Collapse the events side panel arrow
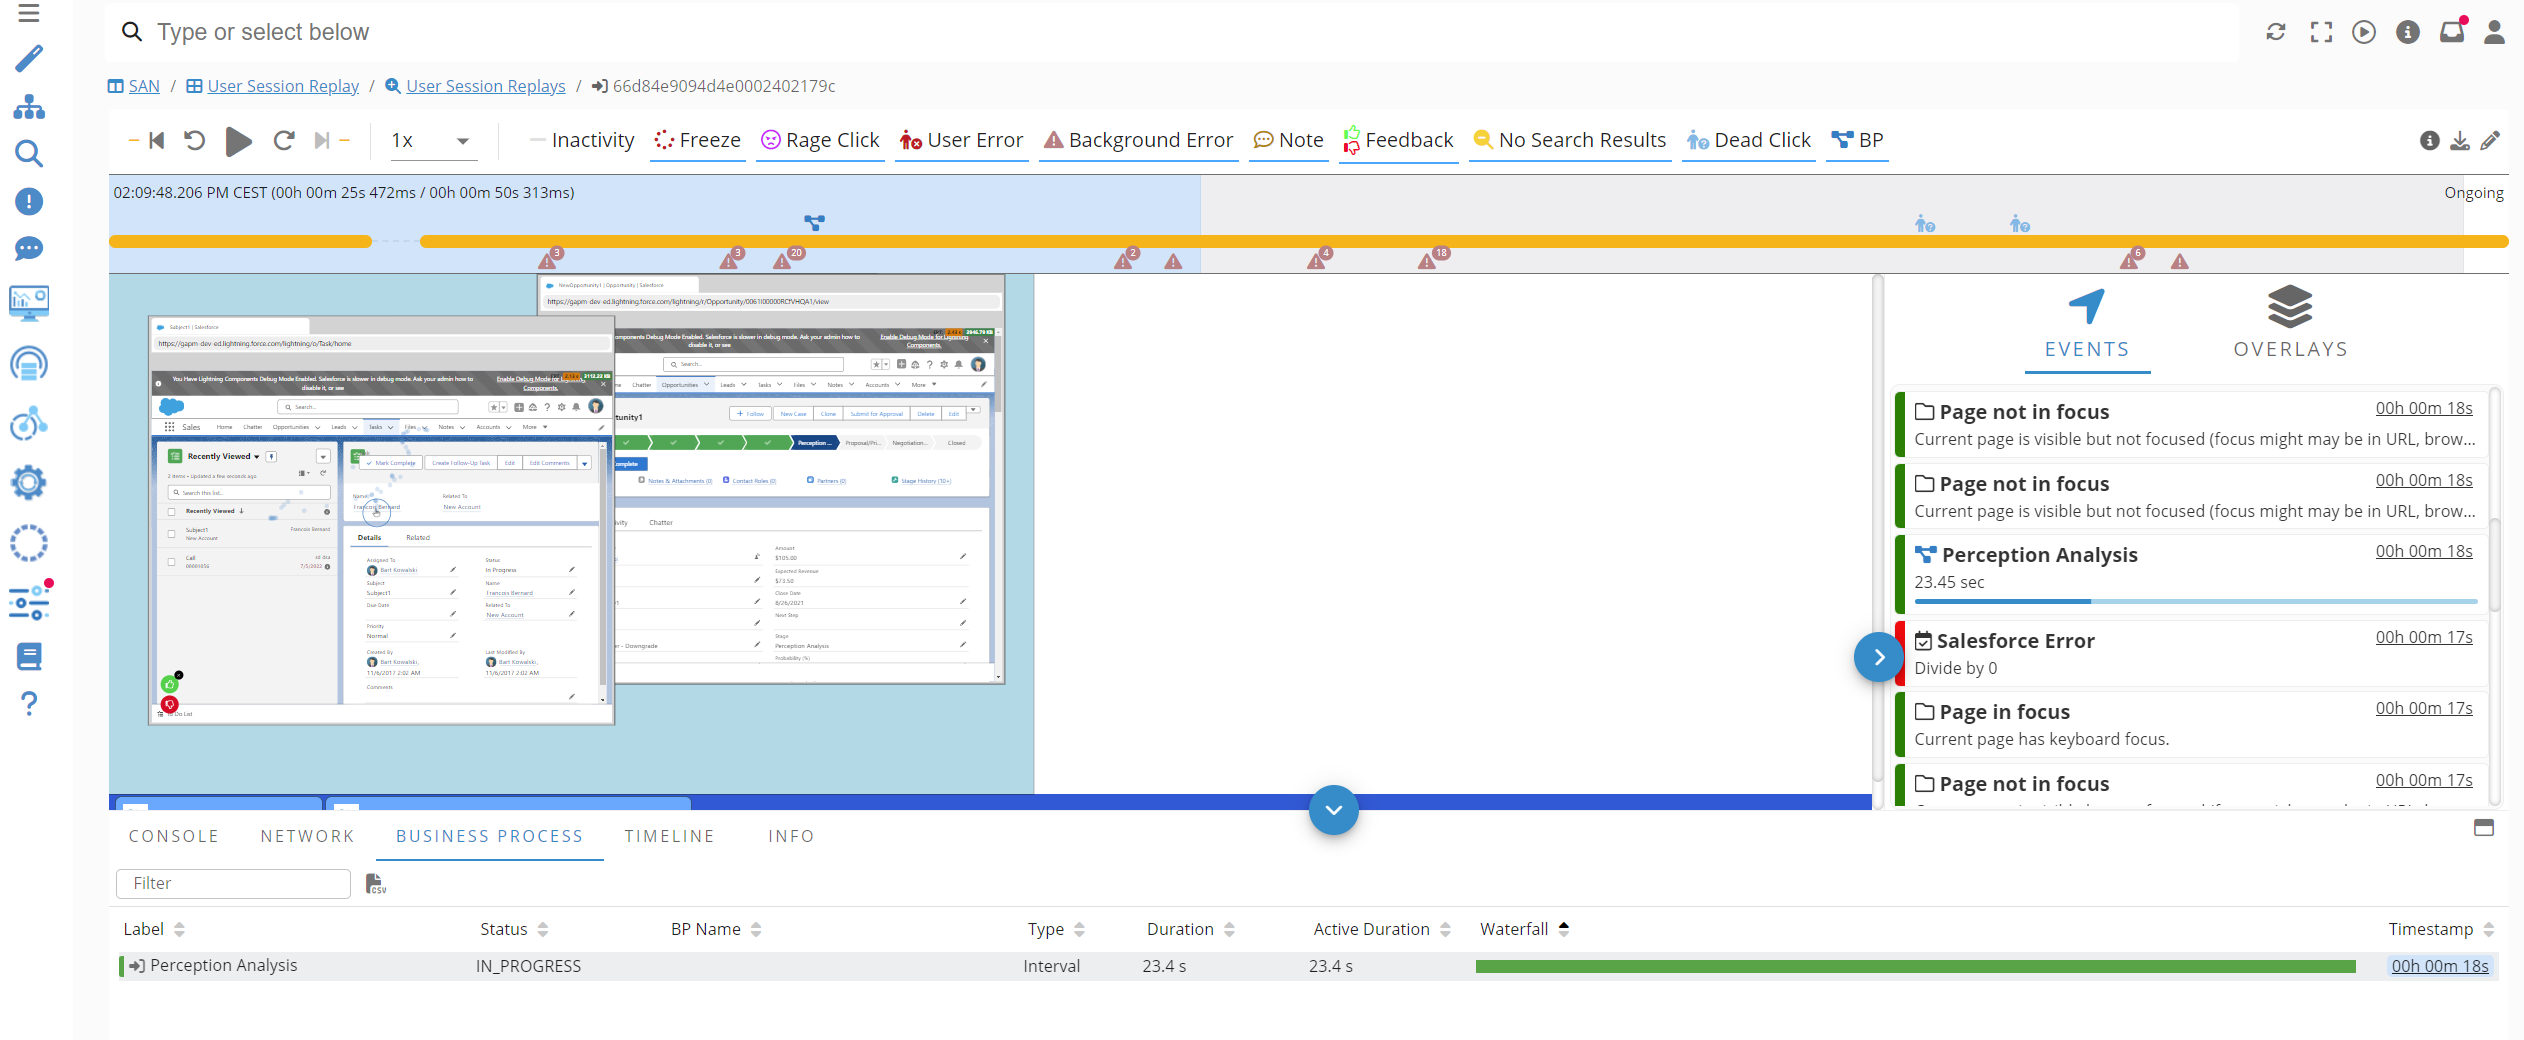Screen dimensions: 2524x1040 (x=1878, y=657)
